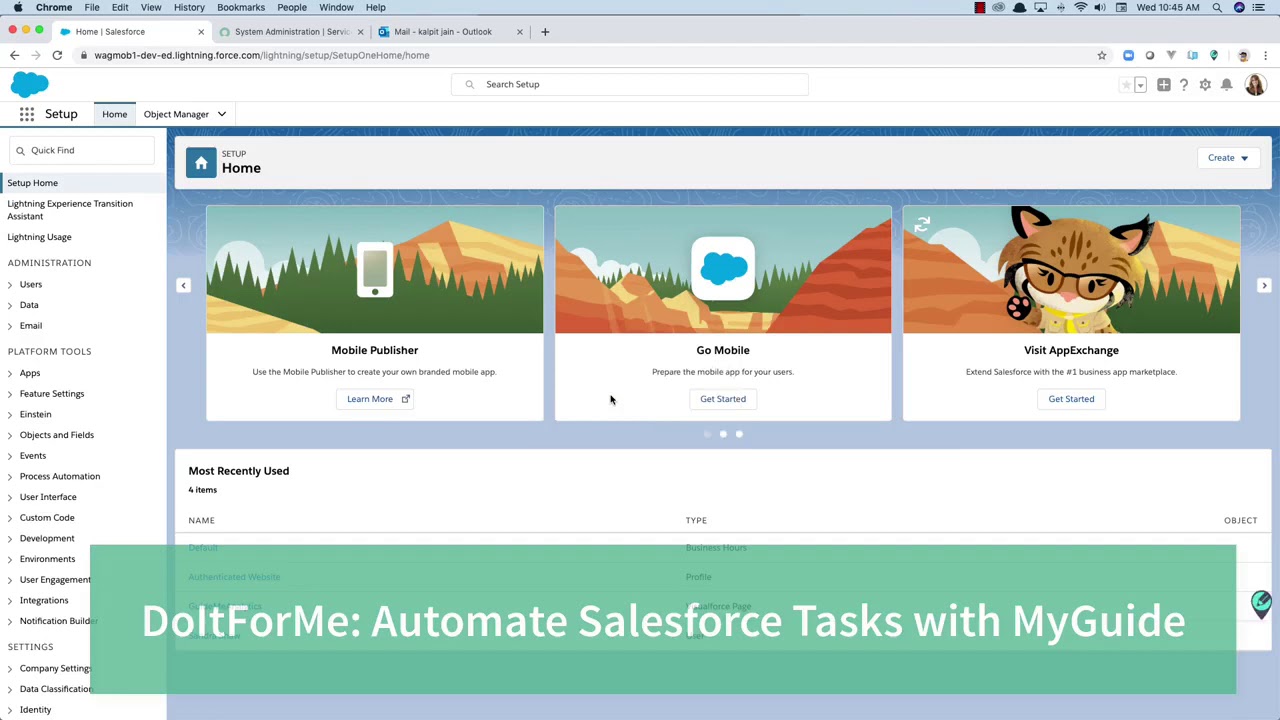This screenshot has height=720, width=1280.
Task: Close the Home | Salesforce tab
Action: click(x=201, y=32)
